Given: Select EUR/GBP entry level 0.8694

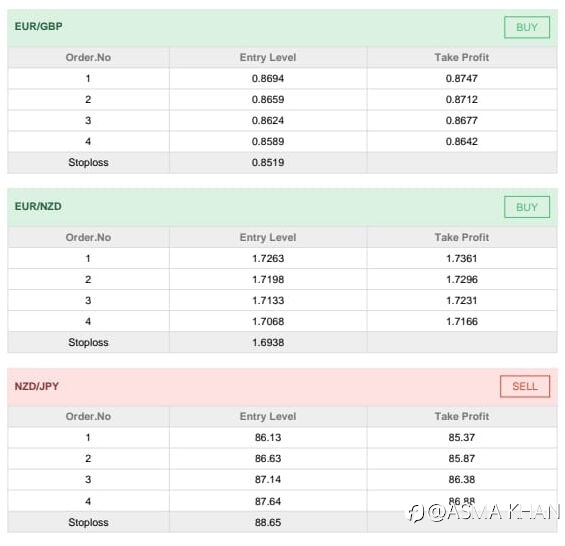Looking at the screenshot, I should 268,78.
